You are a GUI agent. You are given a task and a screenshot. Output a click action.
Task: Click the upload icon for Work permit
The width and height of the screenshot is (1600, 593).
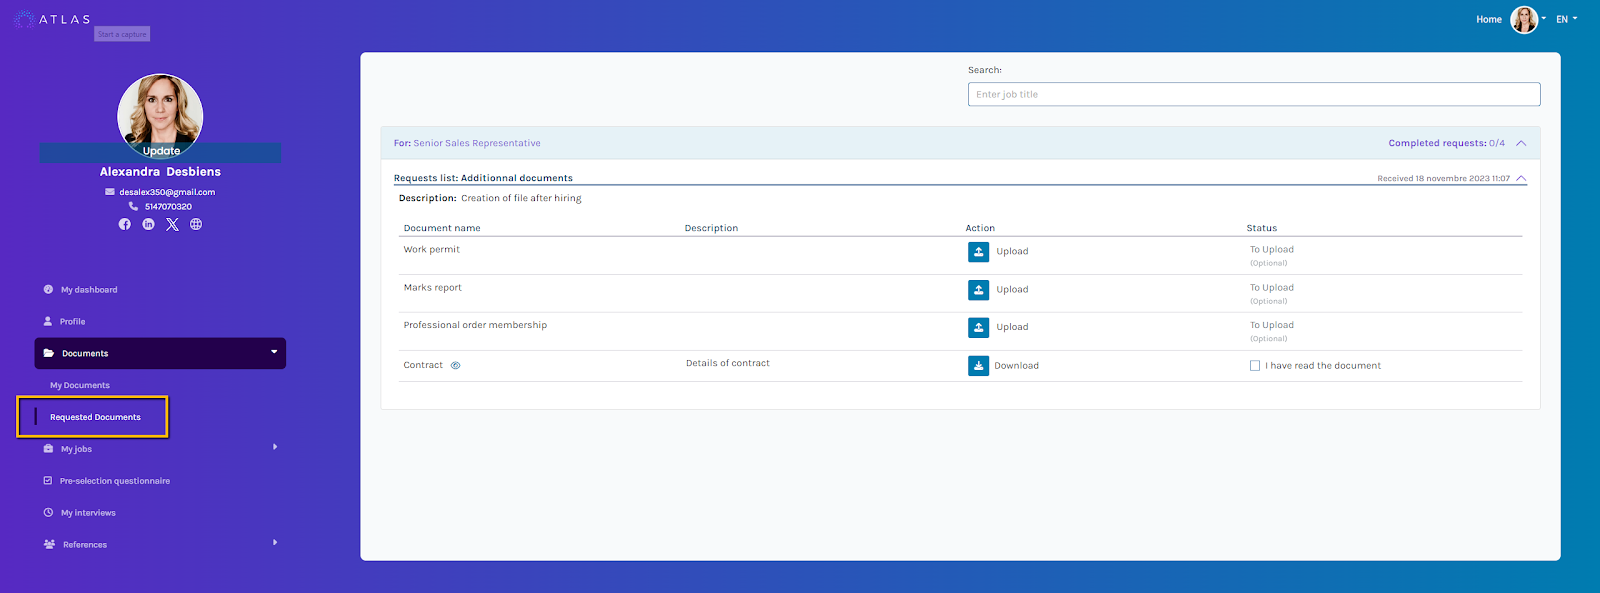coord(978,252)
